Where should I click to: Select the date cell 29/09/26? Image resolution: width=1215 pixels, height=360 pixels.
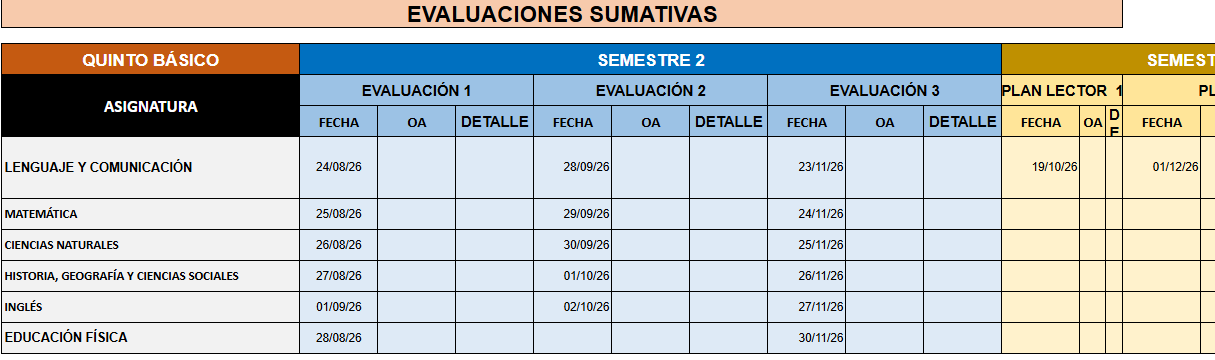click(573, 214)
